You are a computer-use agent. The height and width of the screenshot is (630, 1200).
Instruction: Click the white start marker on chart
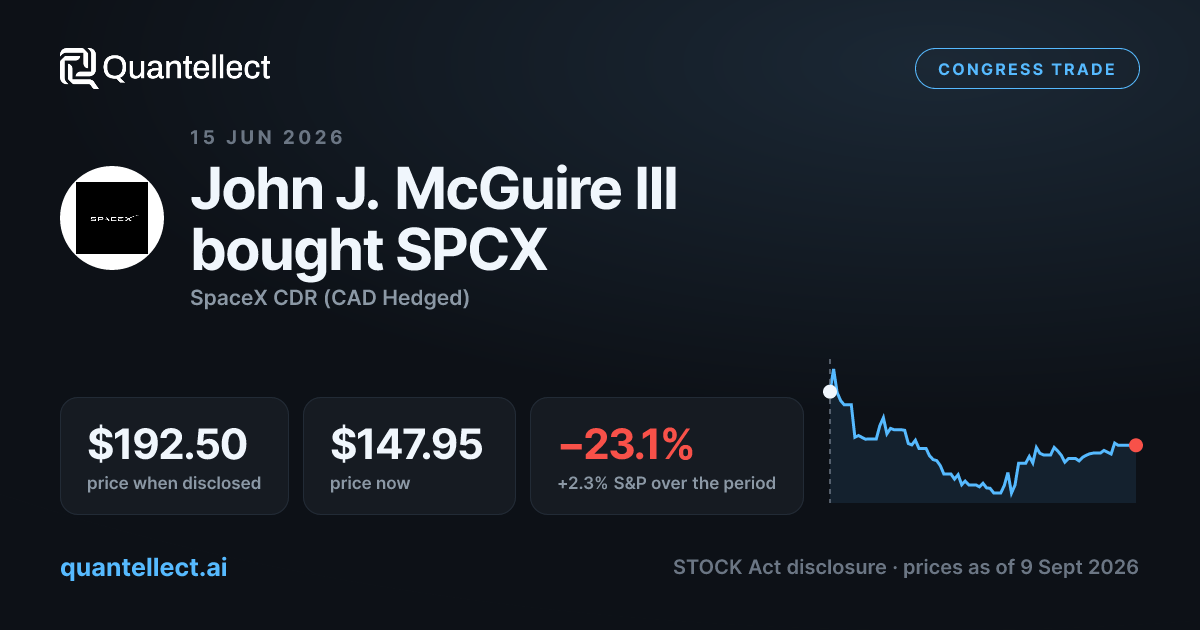[x=829, y=391]
